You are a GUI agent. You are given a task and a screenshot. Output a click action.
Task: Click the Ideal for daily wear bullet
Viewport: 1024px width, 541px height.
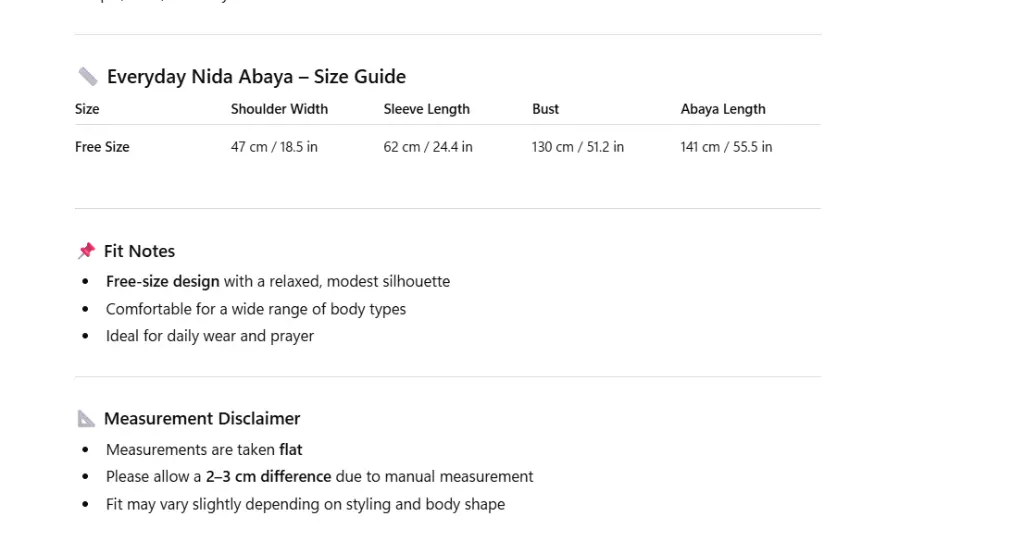click(210, 336)
